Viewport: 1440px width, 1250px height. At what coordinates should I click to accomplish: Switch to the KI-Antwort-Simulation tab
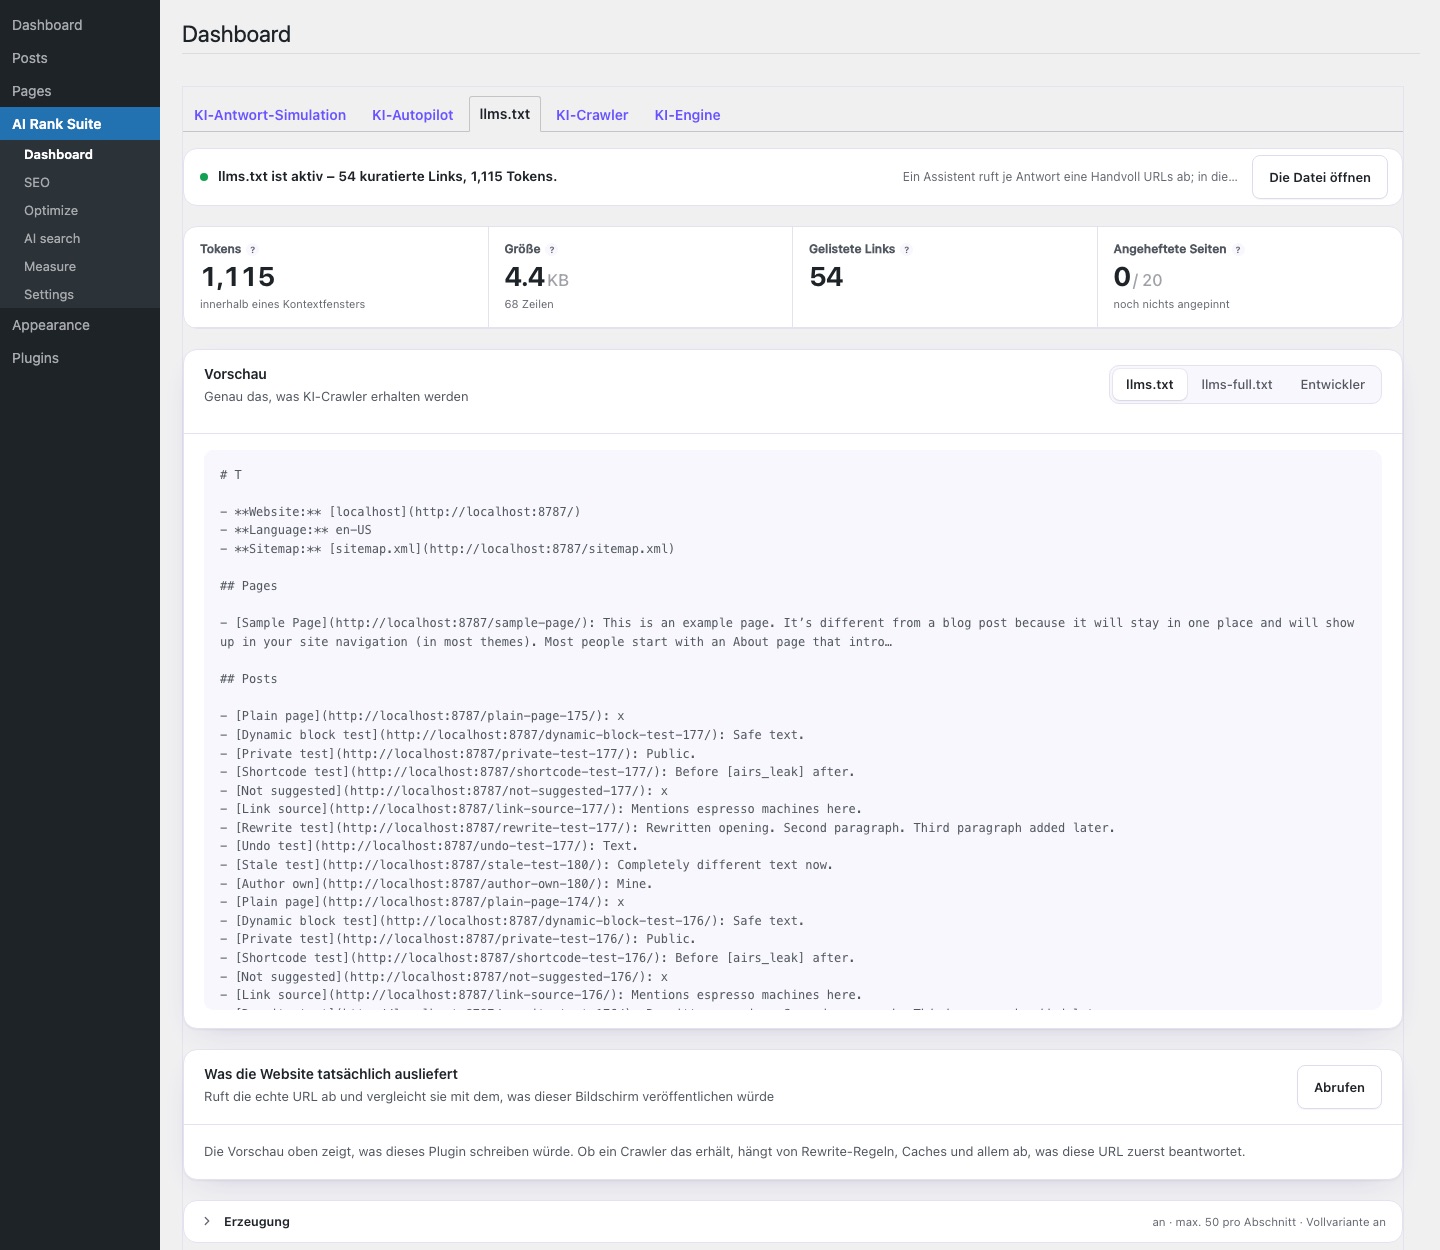pyautogui.click(x=270, y=115)
